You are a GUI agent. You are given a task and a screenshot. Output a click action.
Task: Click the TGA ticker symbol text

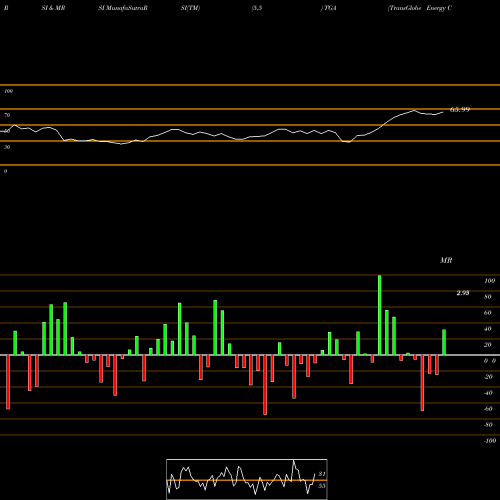pos(330,8)
